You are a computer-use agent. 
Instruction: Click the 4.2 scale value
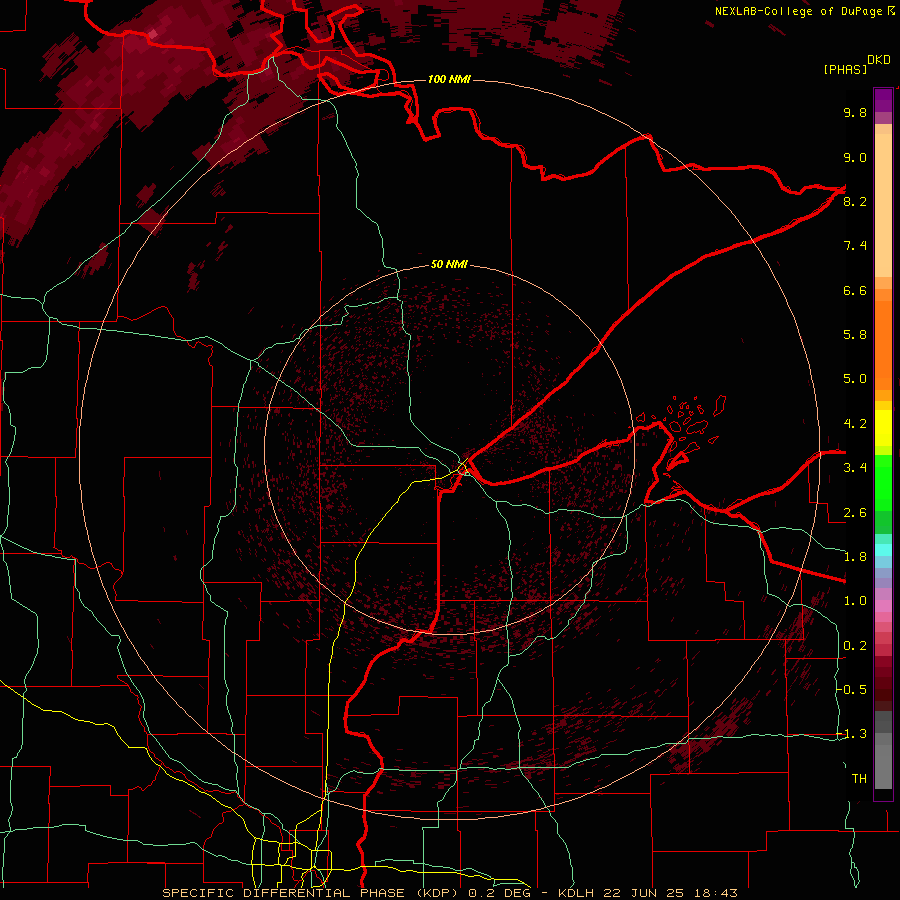(855, 424)
